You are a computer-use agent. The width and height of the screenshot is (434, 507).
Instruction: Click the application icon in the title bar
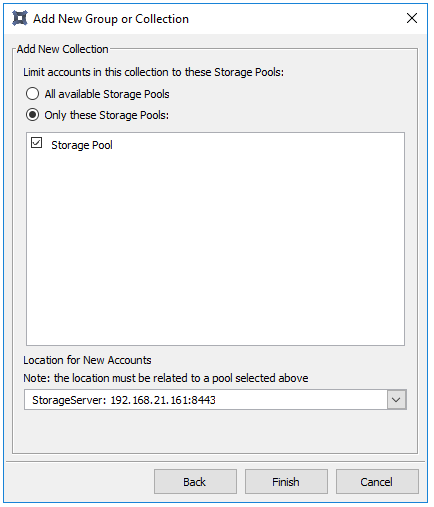coord(20,18)
